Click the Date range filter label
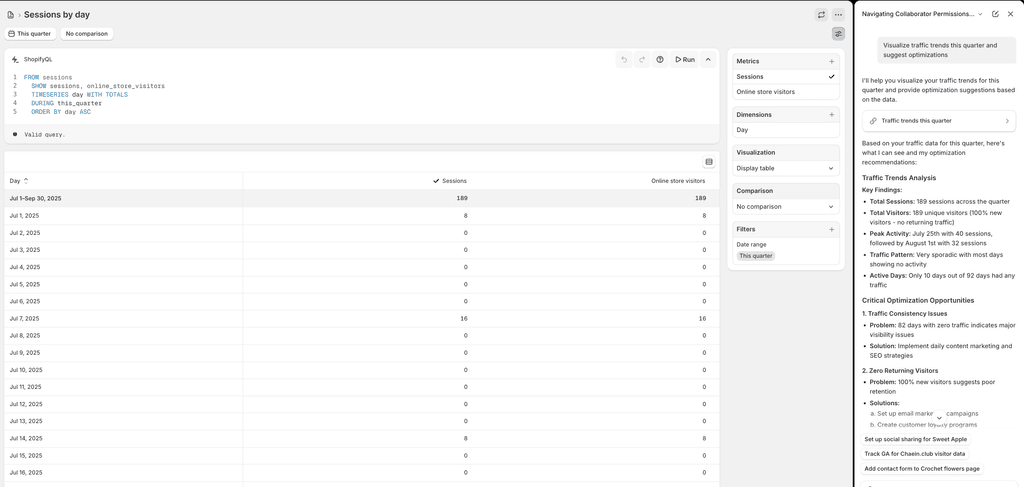Screen dimensions: 1024x487 [x=751, y=245]
